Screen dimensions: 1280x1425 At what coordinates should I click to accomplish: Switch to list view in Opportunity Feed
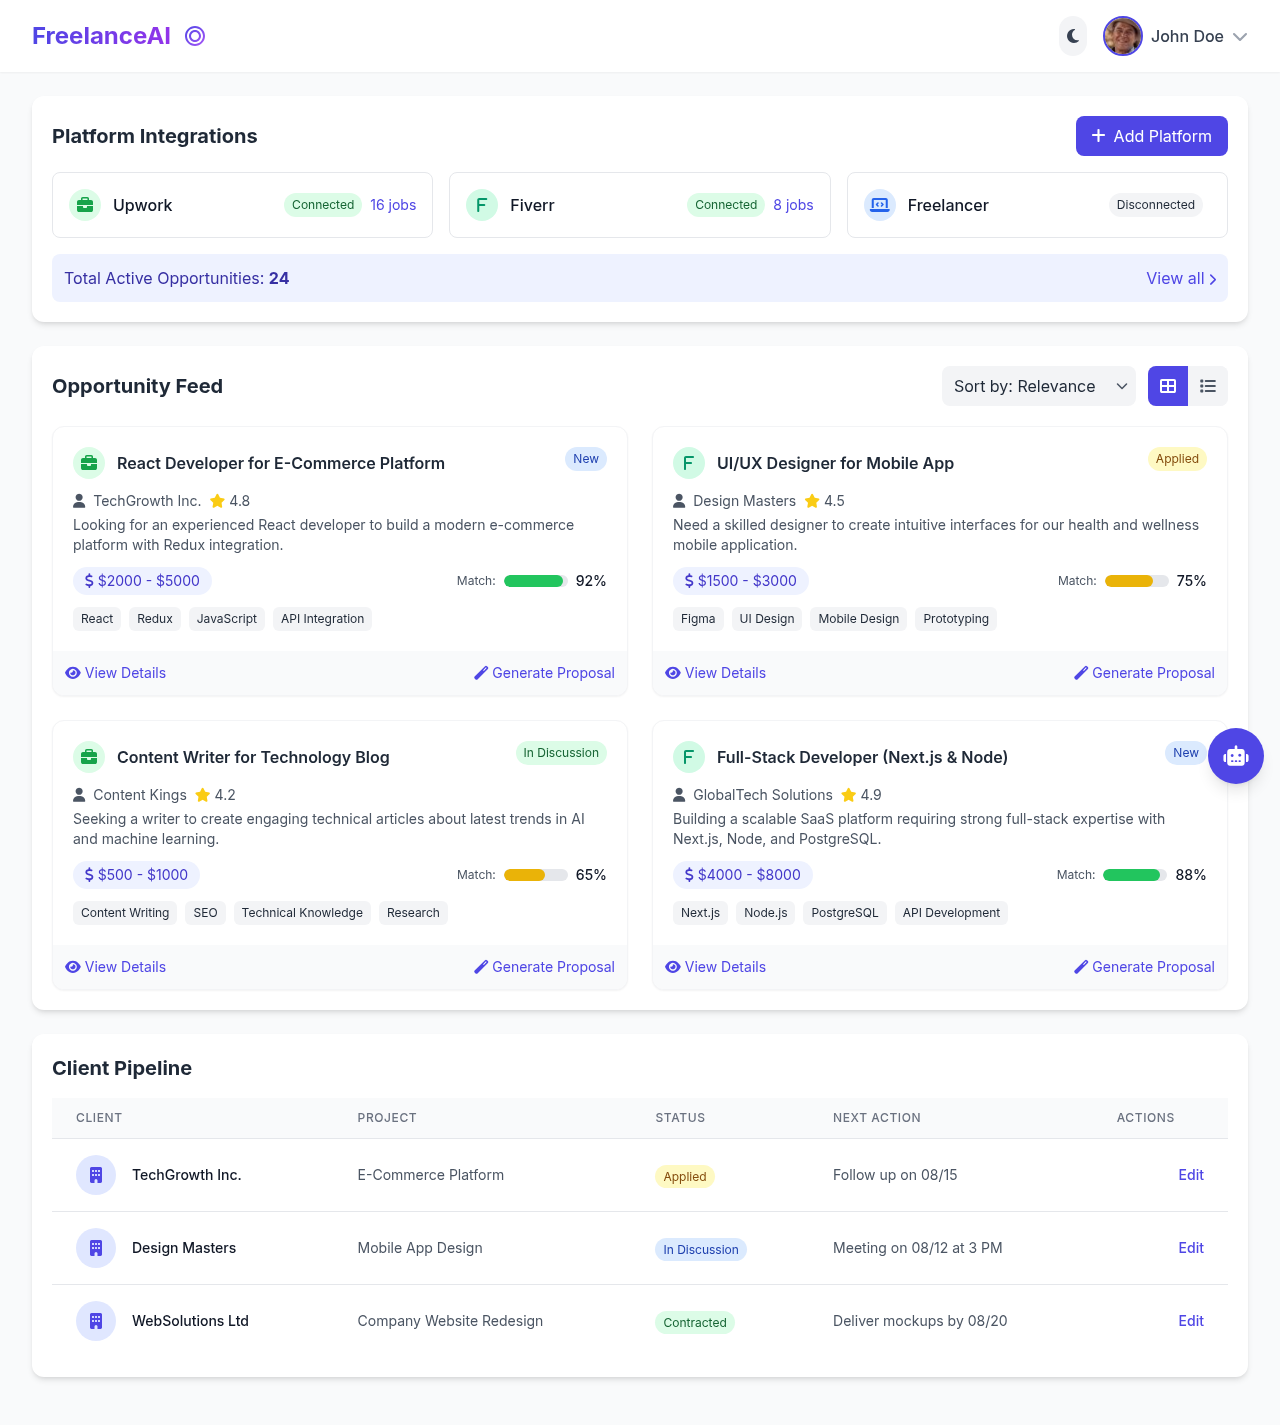pos(1208,386)
